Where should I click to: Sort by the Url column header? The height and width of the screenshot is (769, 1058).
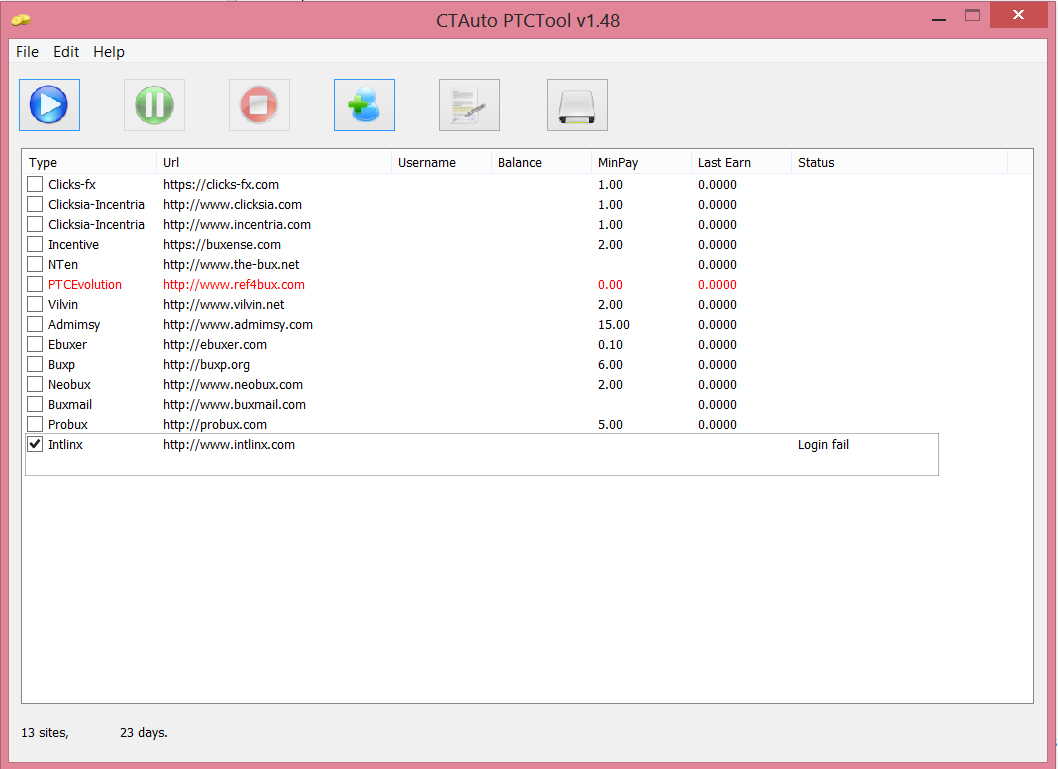click(274, 163)
